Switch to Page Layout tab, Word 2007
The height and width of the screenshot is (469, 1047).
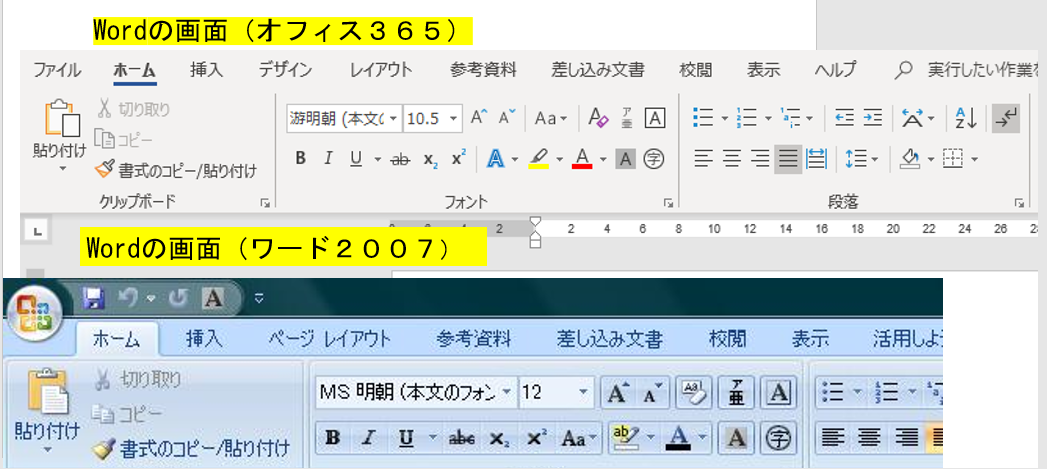(x=329, y=339)
